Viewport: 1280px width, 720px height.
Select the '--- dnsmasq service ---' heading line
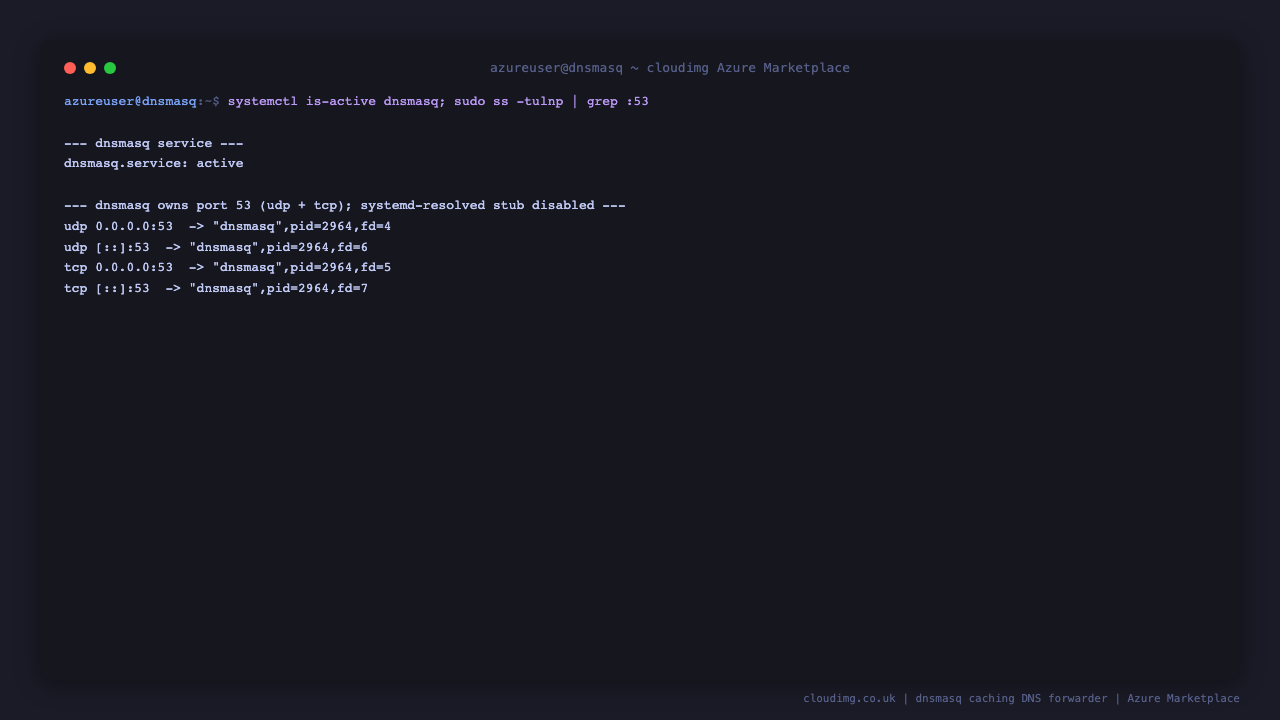point(154,143)
